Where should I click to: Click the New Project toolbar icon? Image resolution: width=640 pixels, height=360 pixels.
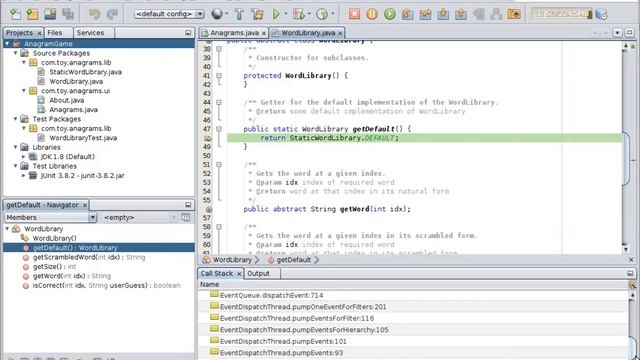33,14
